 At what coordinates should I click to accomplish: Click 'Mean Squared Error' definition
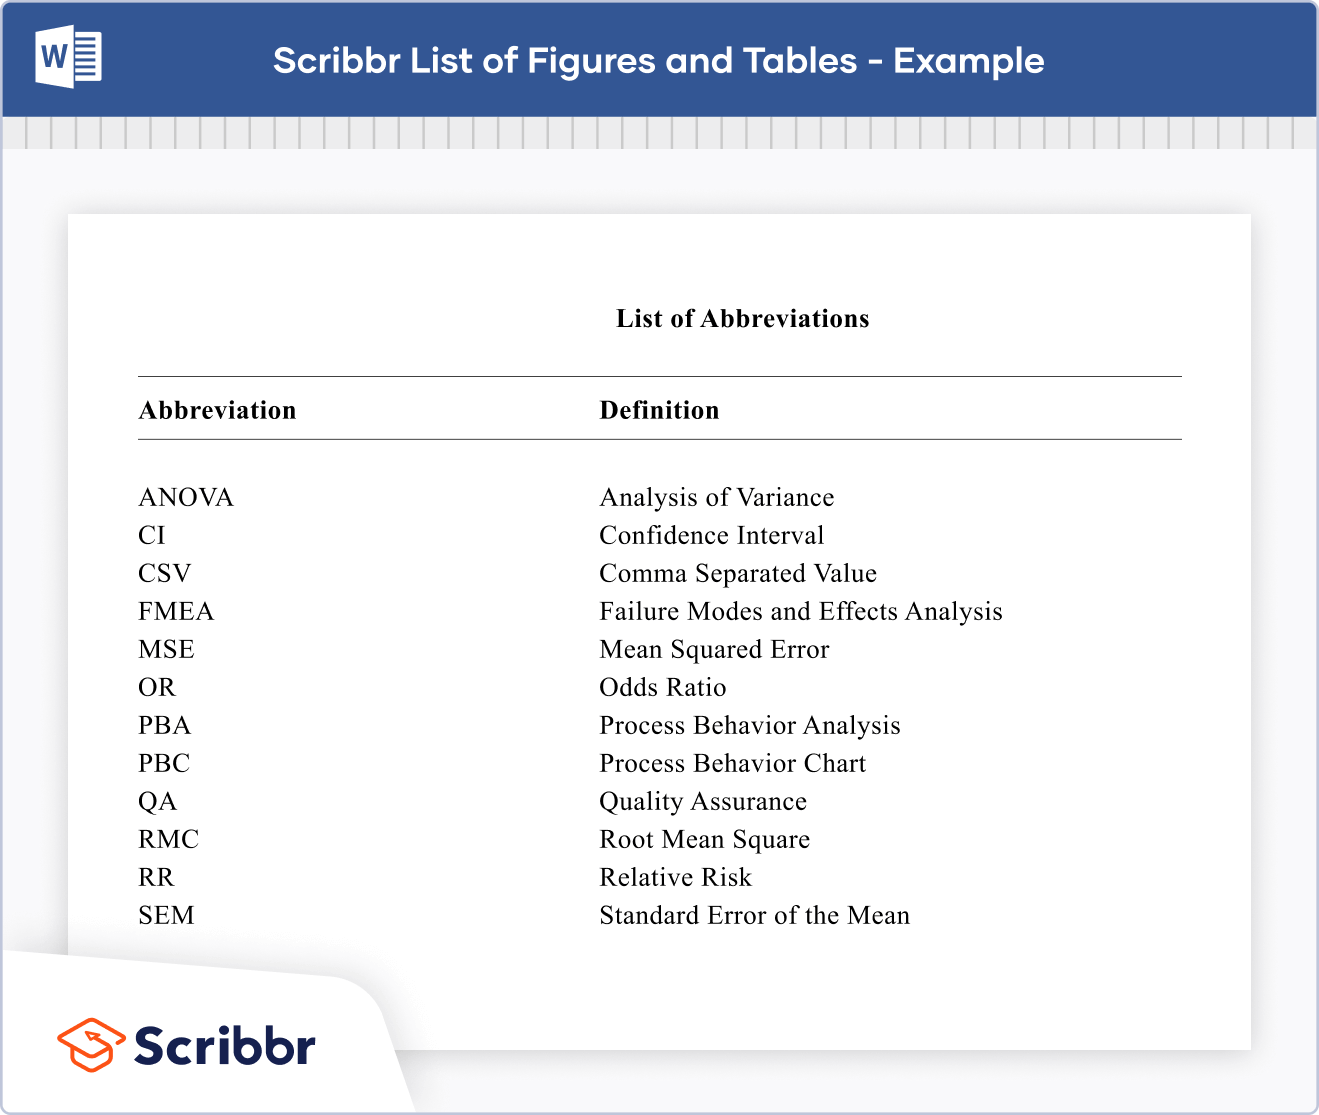pyautogui.click(x=714, y=649)
